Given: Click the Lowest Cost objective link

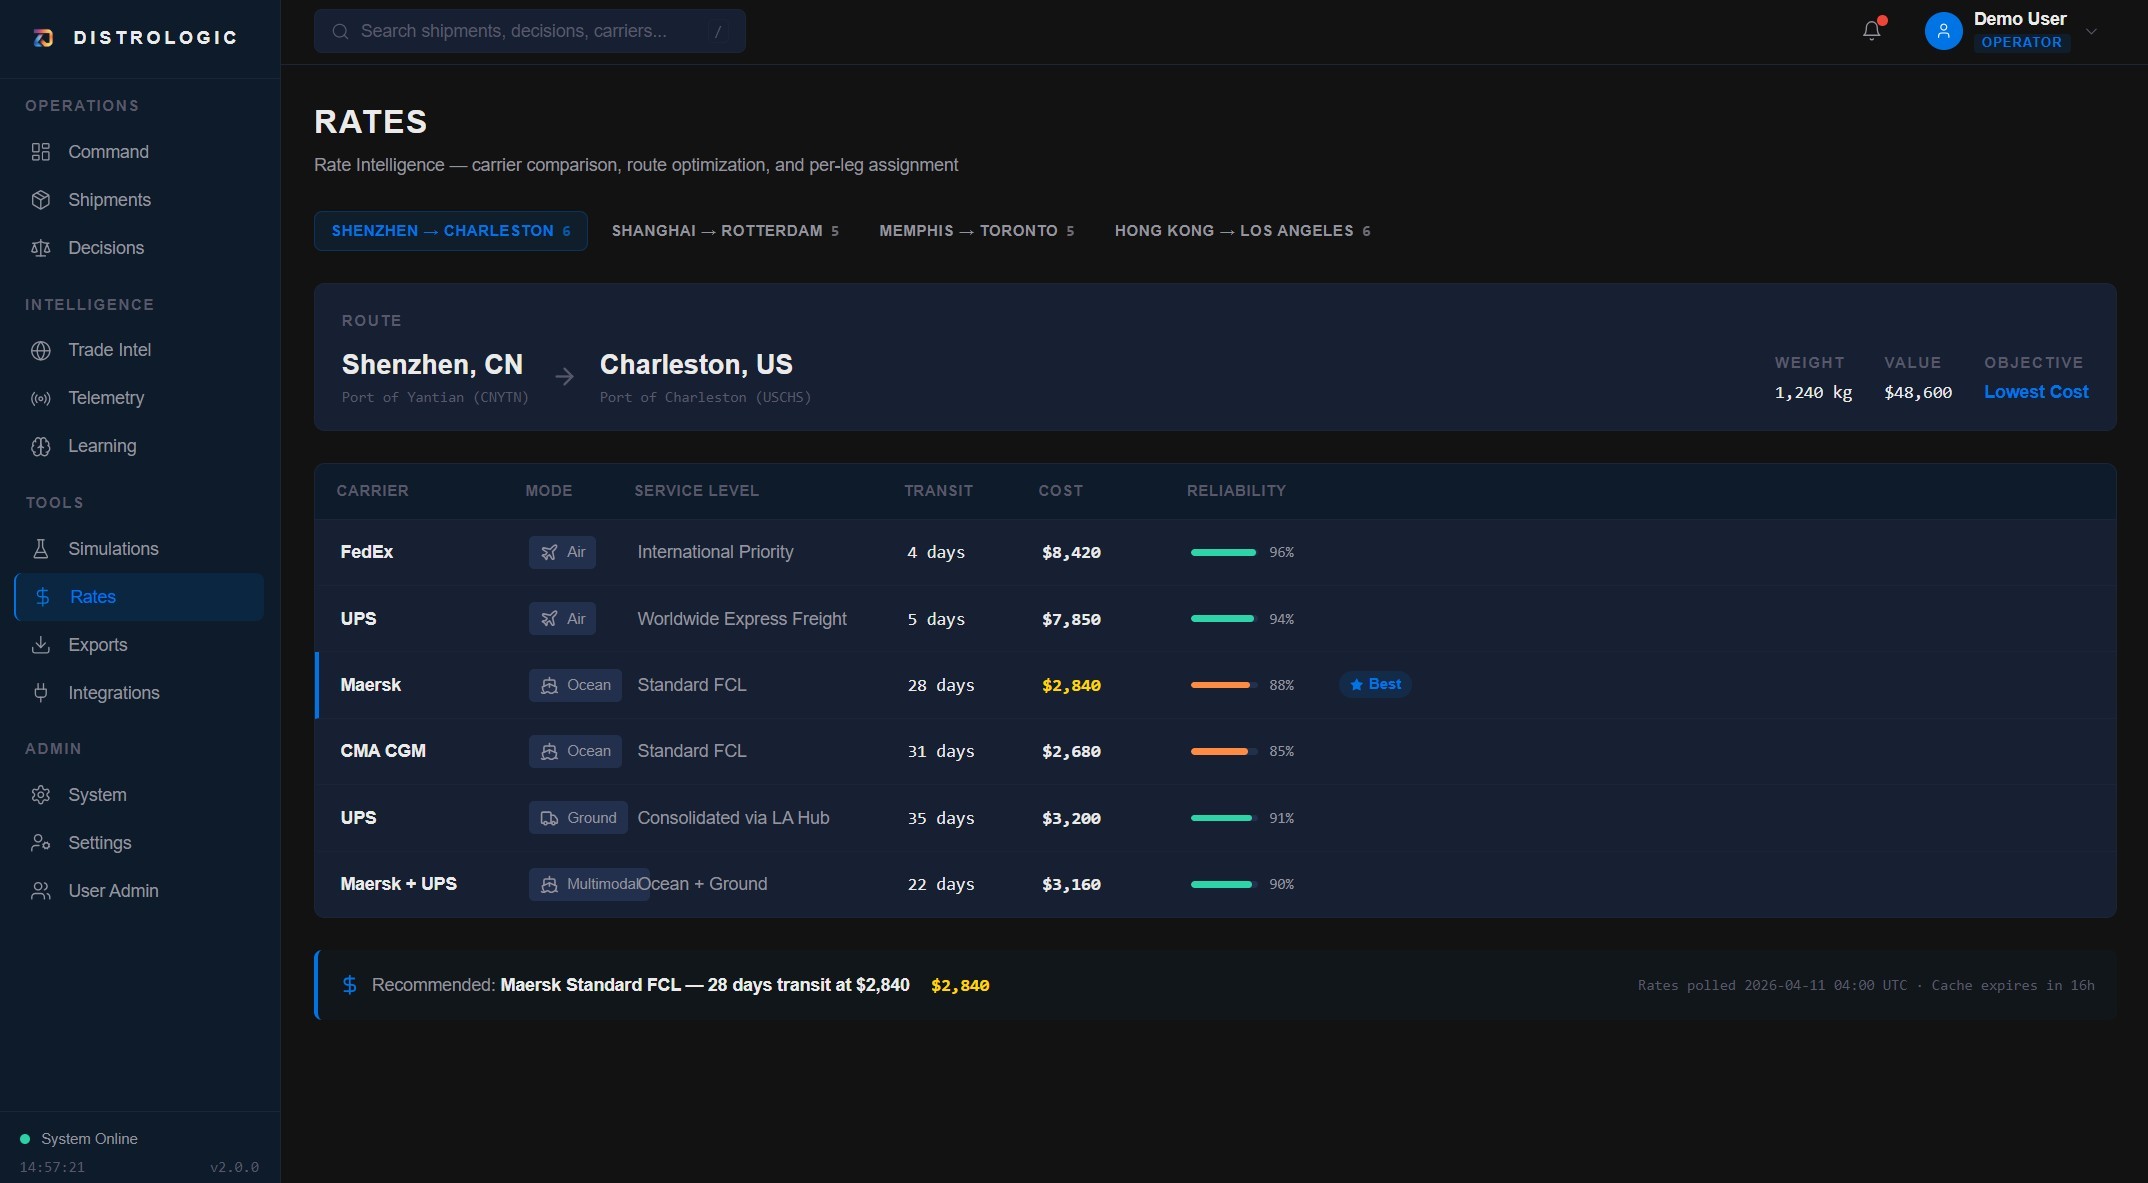Looking at the screenshot, I should [2036, 392].
